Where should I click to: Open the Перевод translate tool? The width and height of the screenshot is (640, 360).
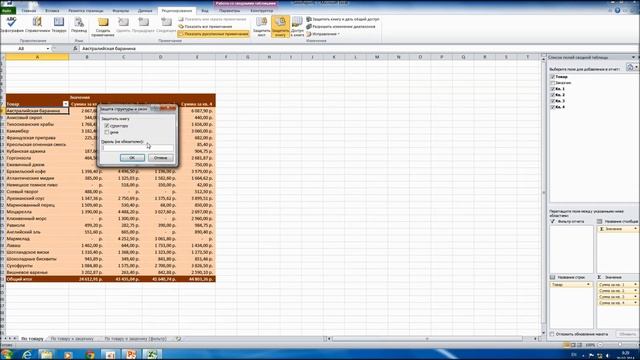[x=79, y=24]
